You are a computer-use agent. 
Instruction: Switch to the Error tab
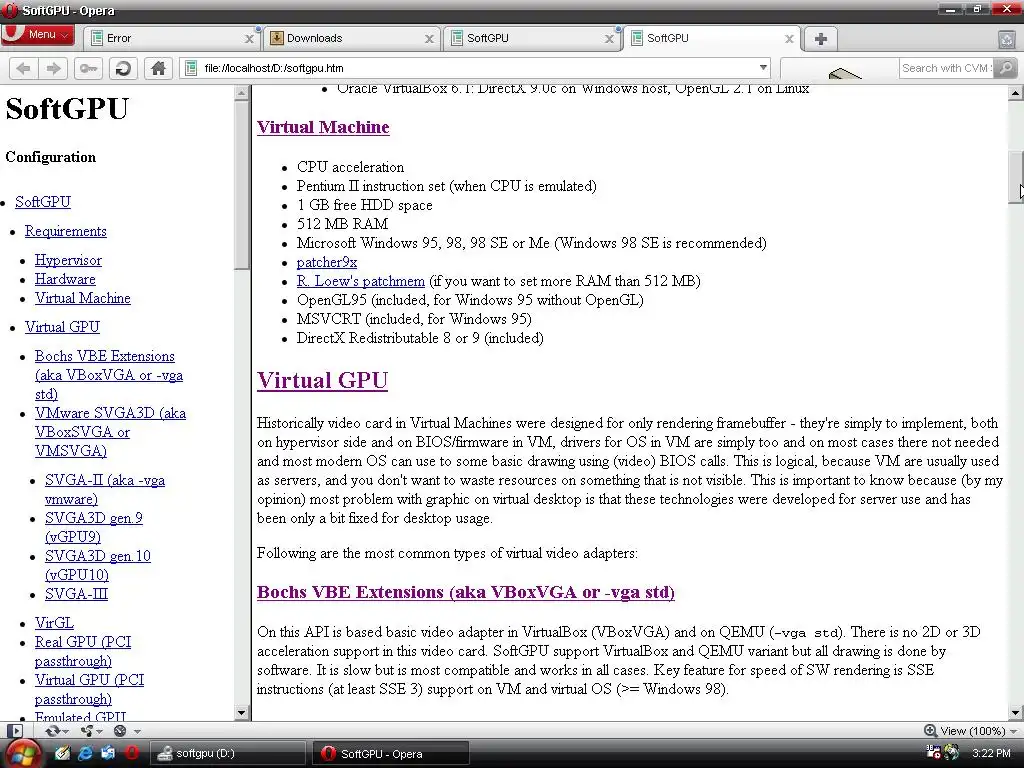[x=170, y=39]
